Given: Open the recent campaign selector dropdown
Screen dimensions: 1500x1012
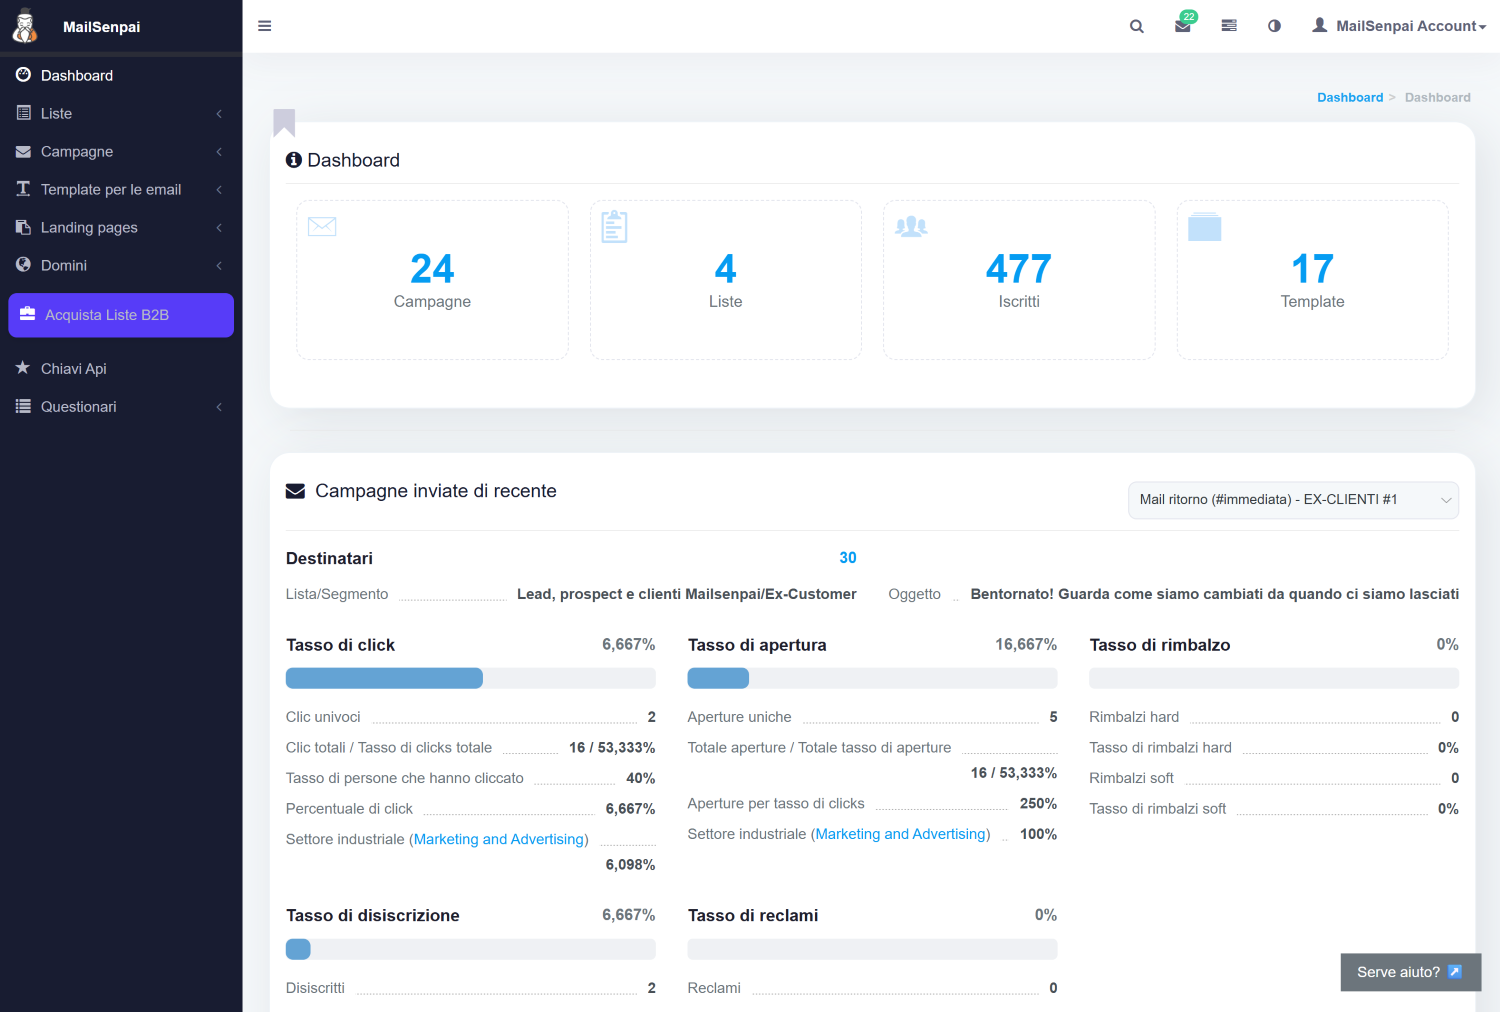Looking at the screenshot, I should point(1293,500).
